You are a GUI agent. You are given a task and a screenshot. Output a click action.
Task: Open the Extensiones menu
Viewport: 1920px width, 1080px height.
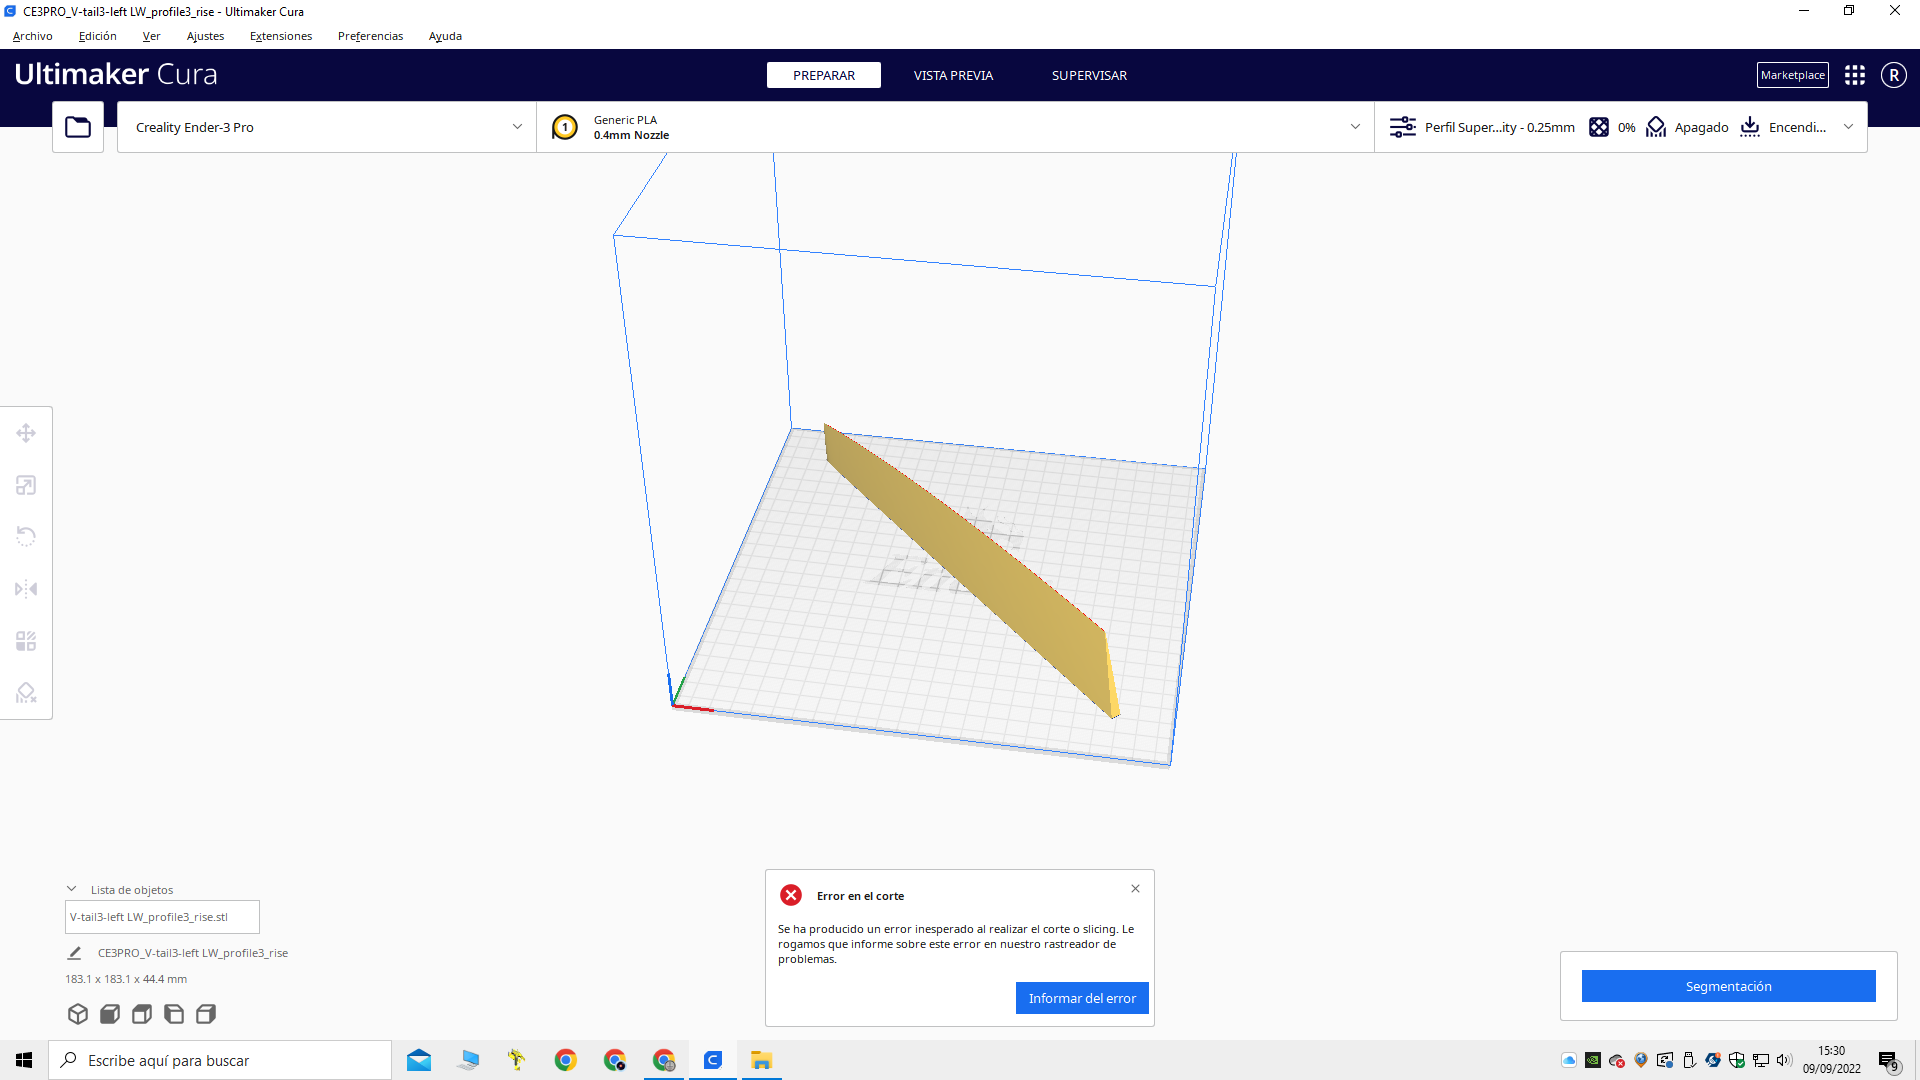point(280,36)
